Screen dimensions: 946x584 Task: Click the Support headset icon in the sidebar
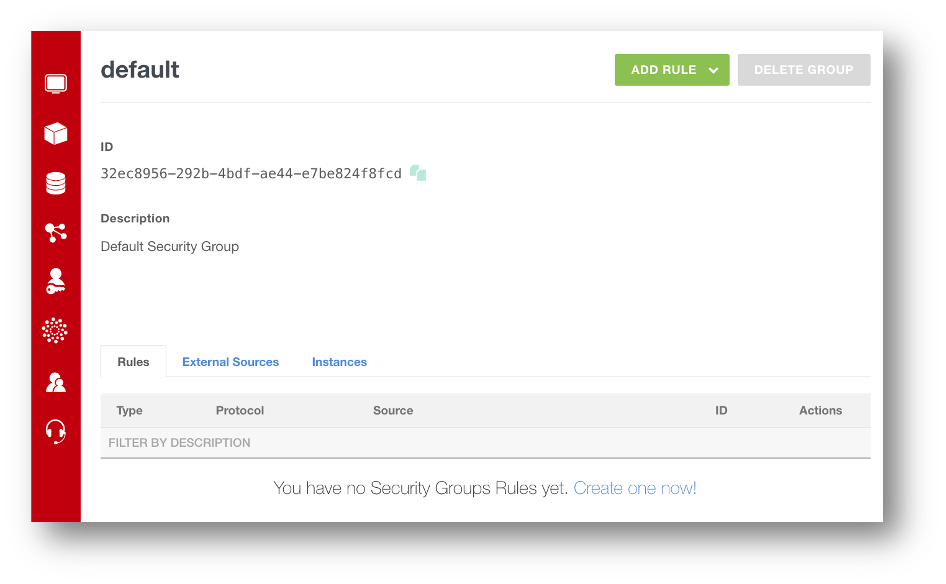click(56, 432)
